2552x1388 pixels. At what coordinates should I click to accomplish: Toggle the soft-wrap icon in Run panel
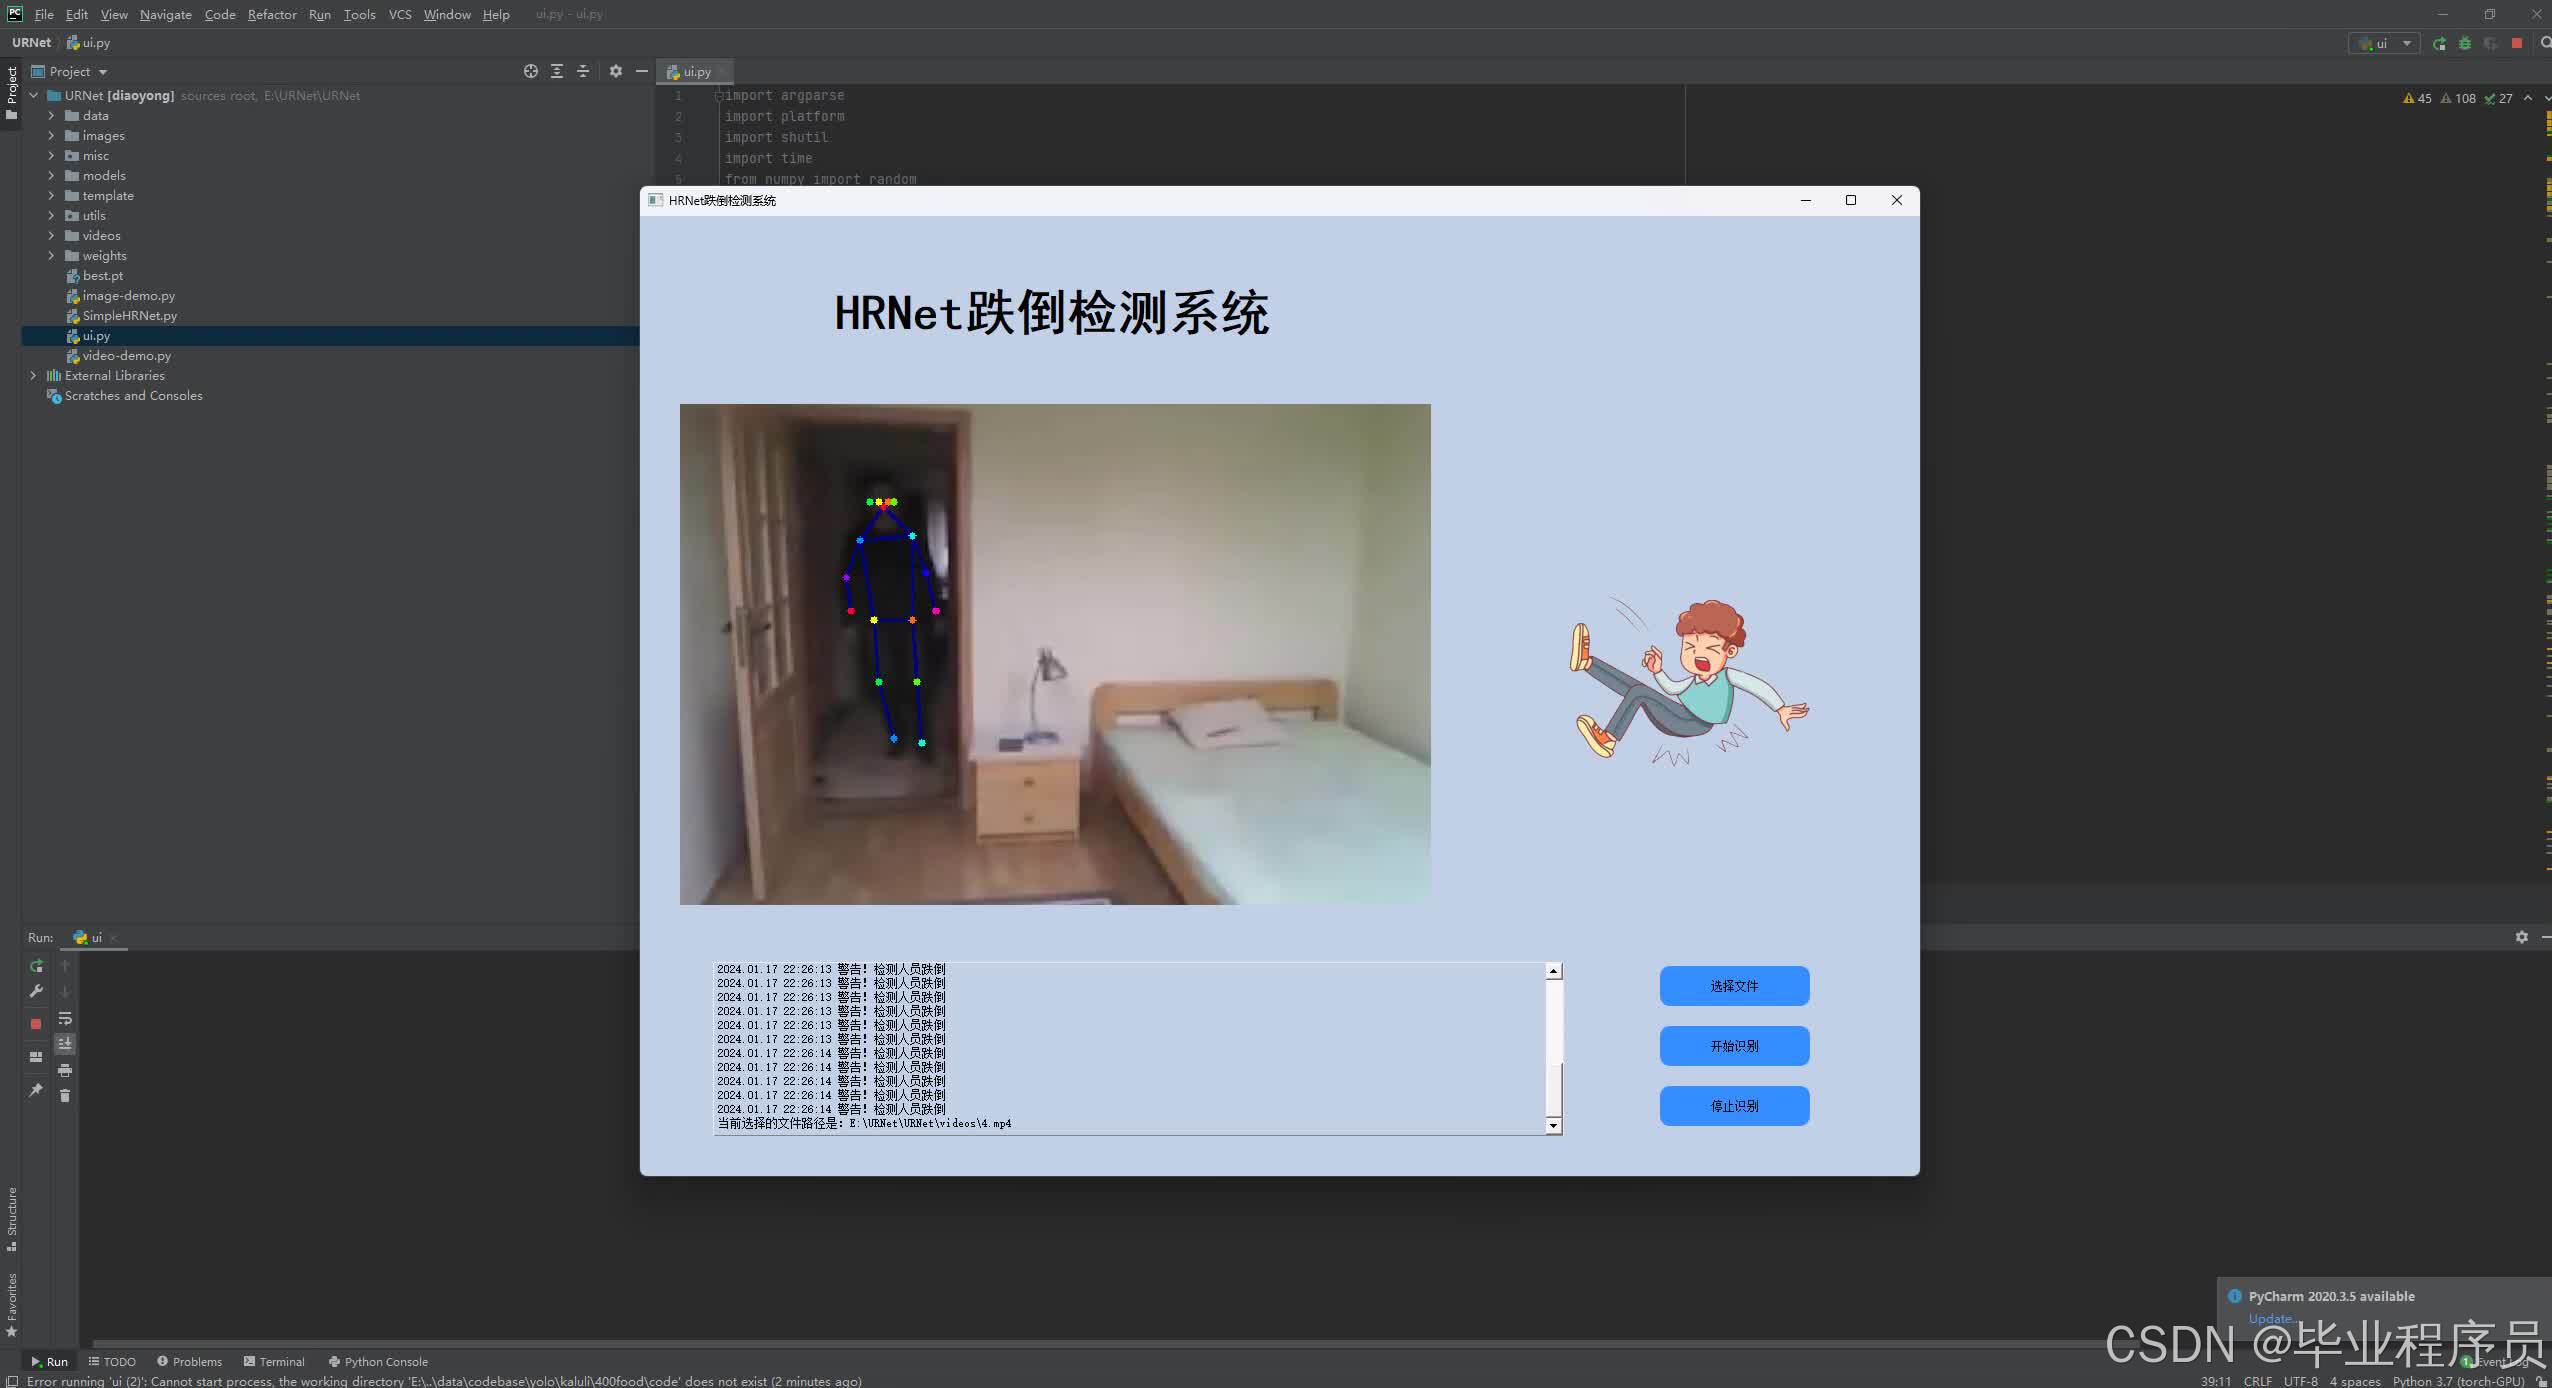tap(65, 1018)
